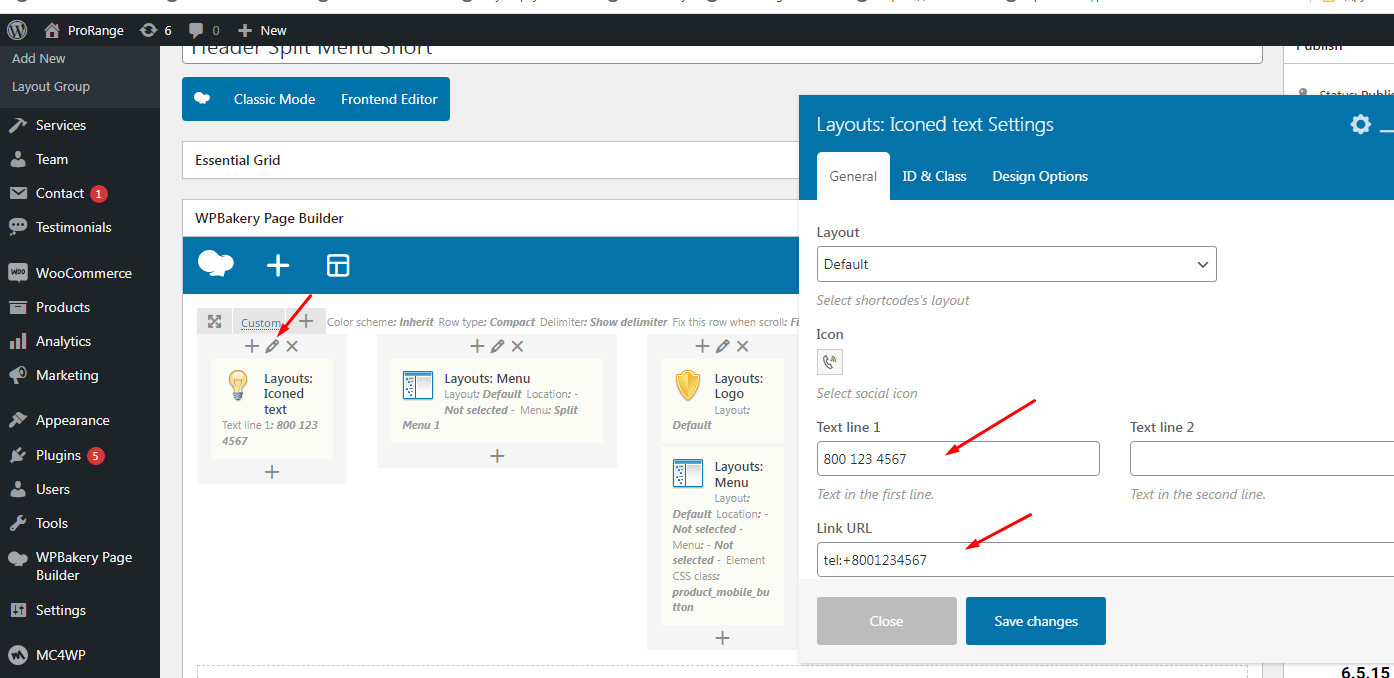Switch to the ID & Class tab
Viewport: 1394px width, 678px height.
click(x=934, y=176)
